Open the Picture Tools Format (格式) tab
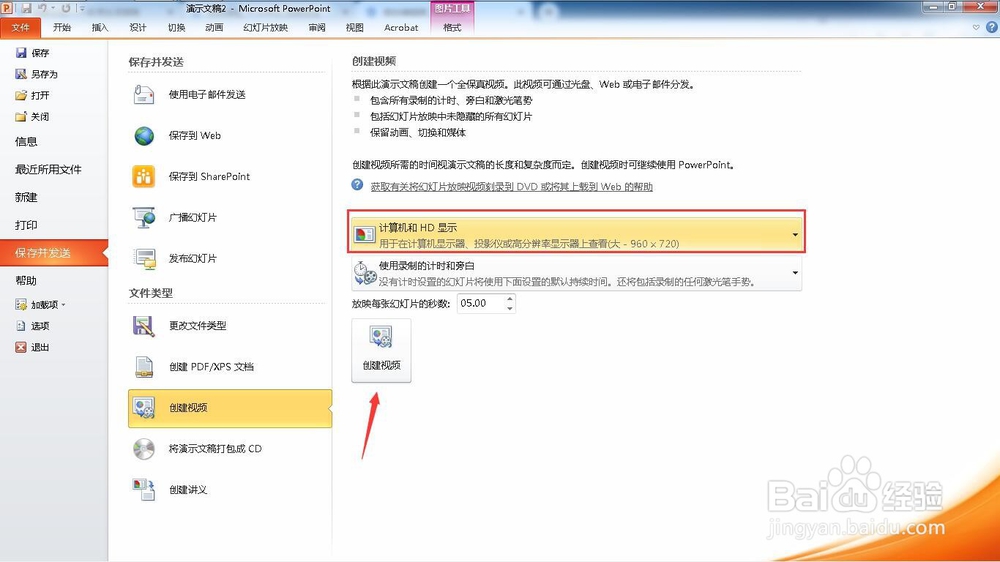Image resolution: width=1000 pixels, height=562 pixels. point(452,27)
